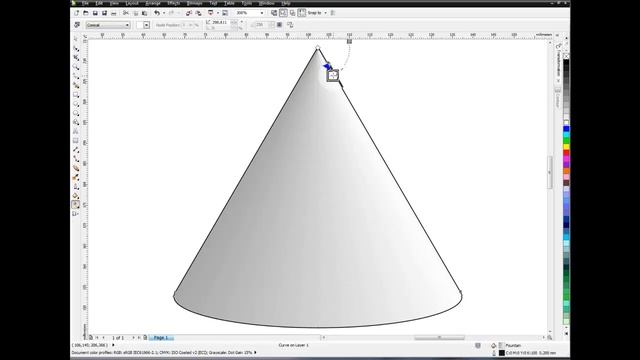
Task: Click the 300% zoom level field
Action: (x=247, y=13)
